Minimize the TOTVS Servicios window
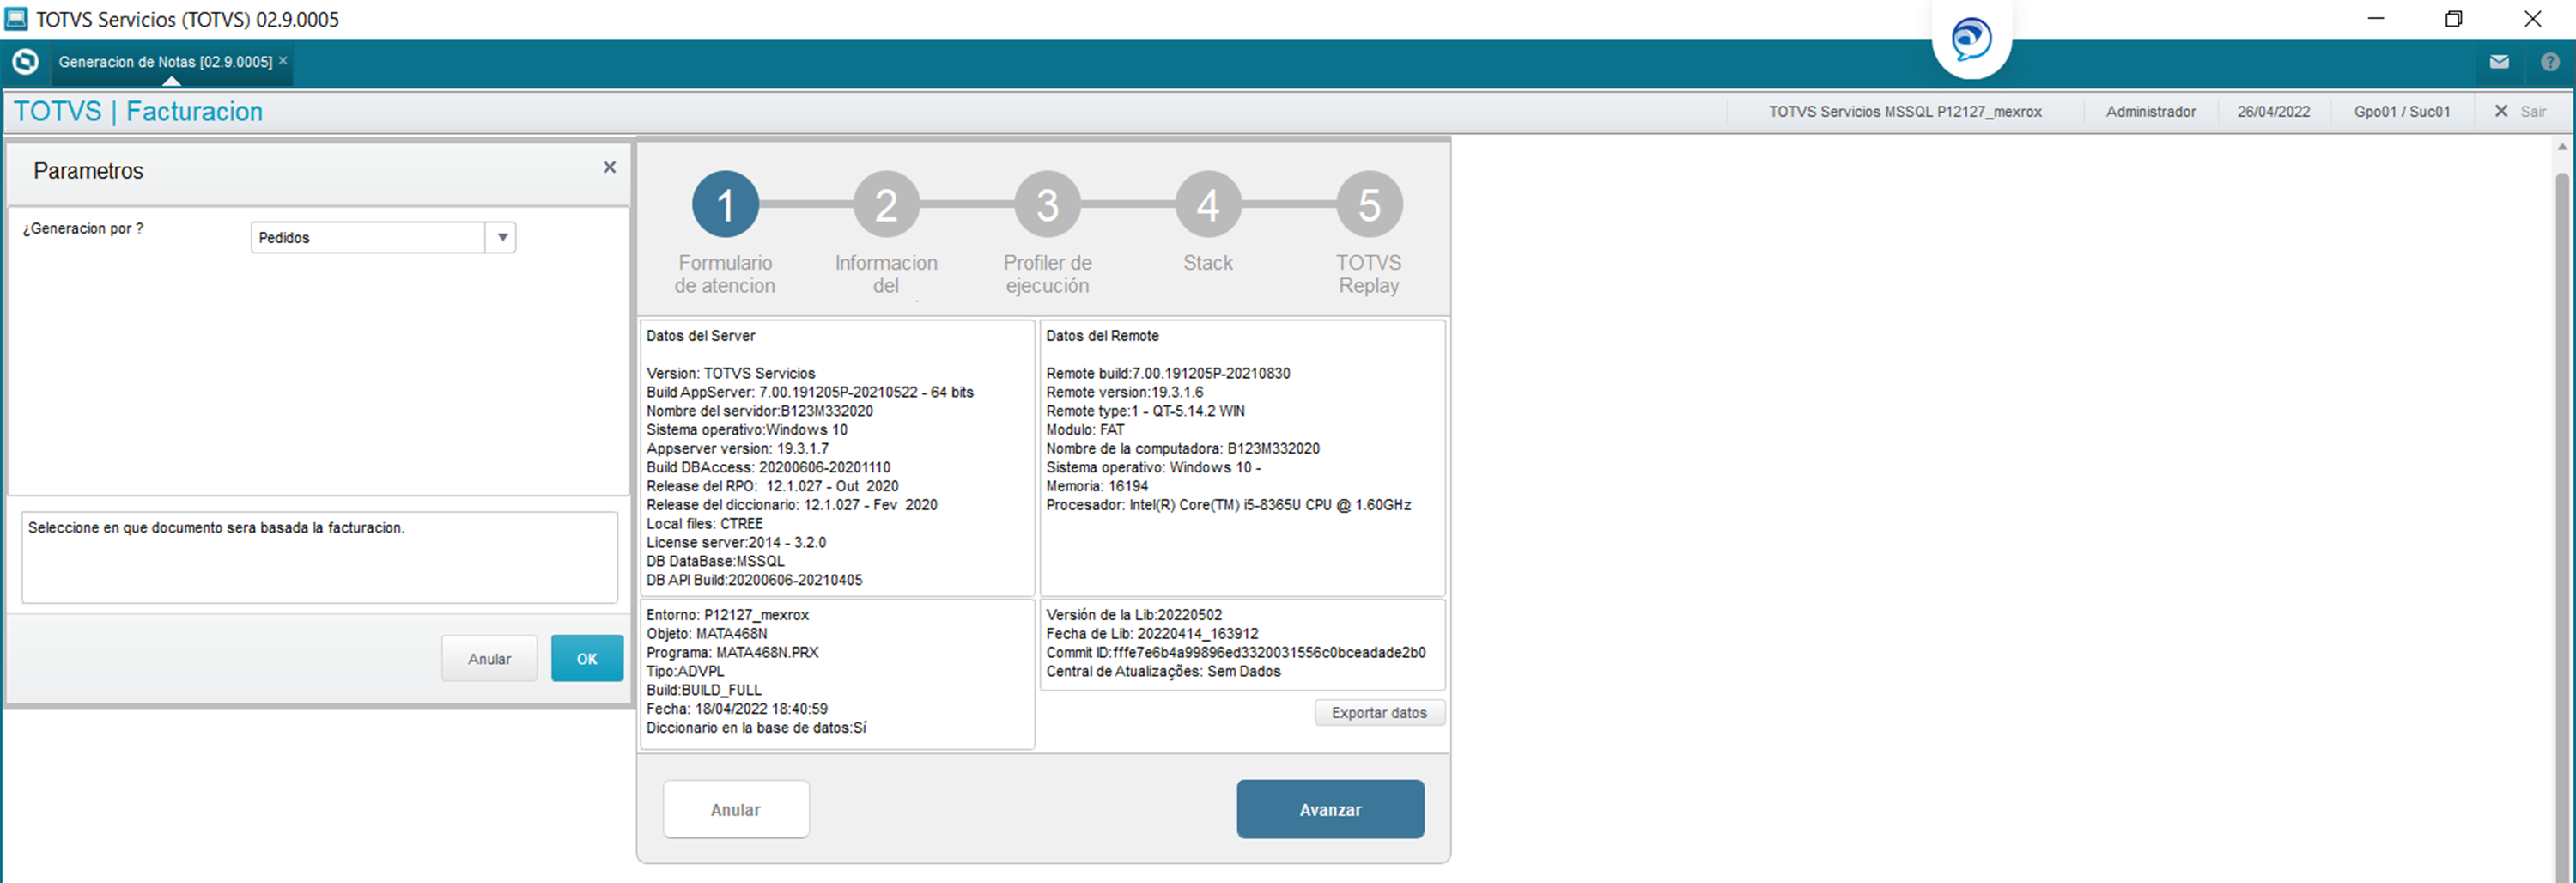This screenshot has height=883, width=2576. point(2376,18)
